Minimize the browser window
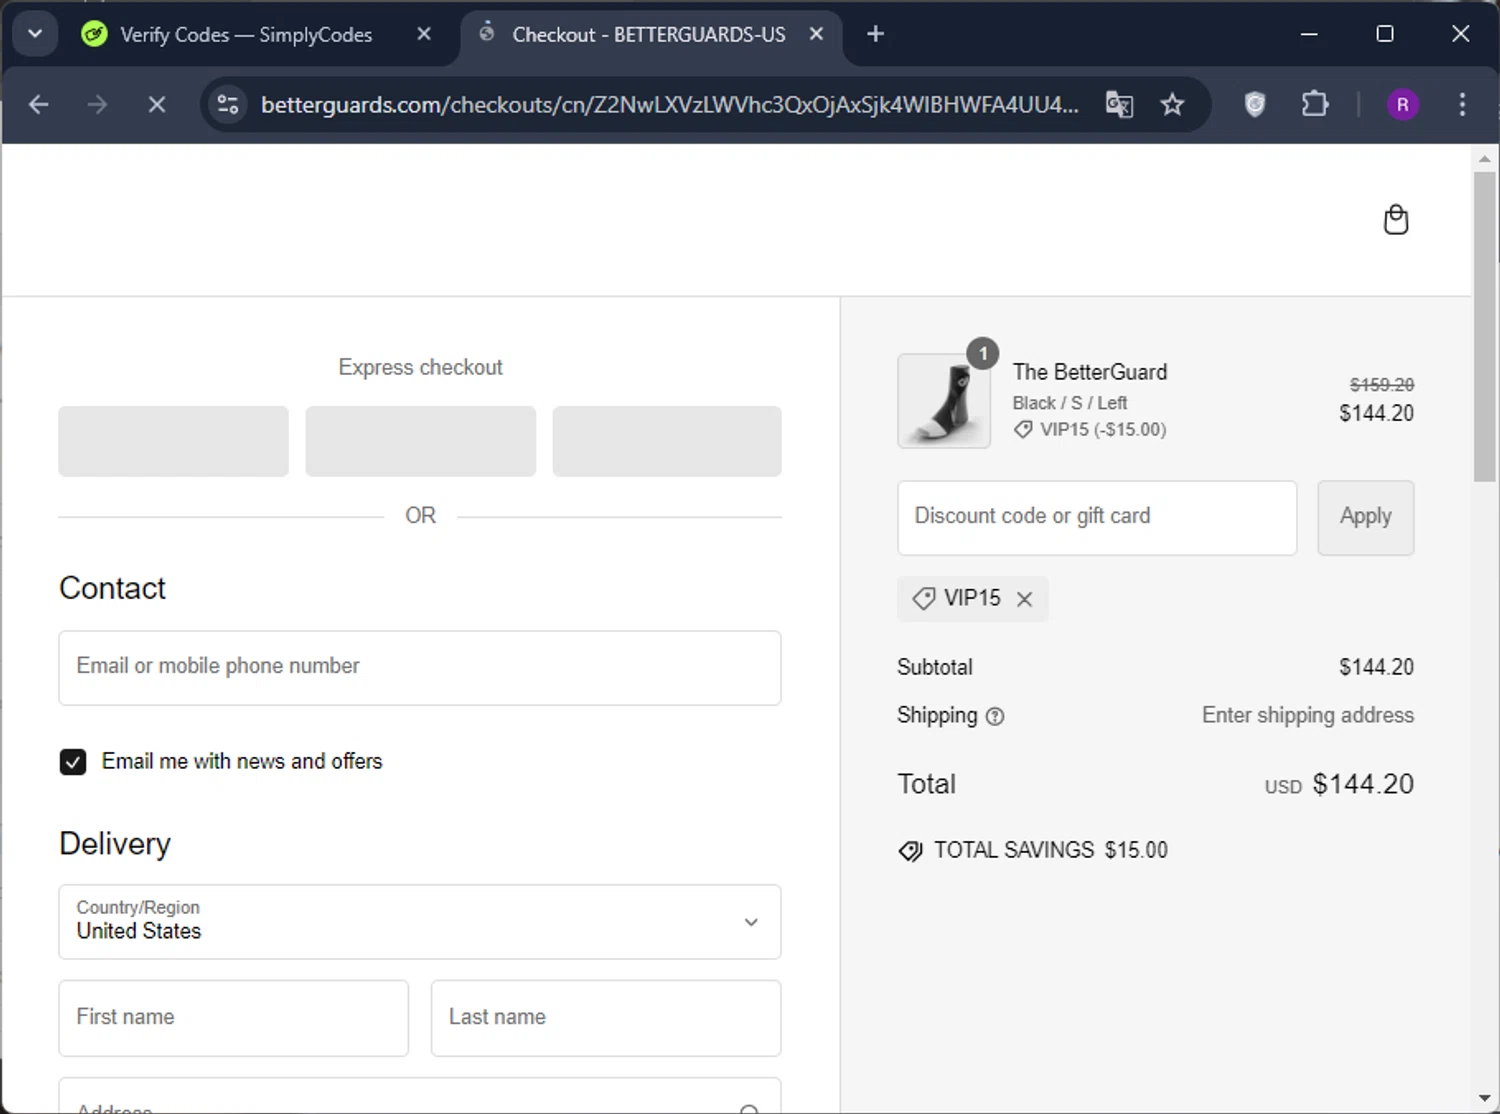This screenshot has height=1114, width=1500. [1309, 34]
